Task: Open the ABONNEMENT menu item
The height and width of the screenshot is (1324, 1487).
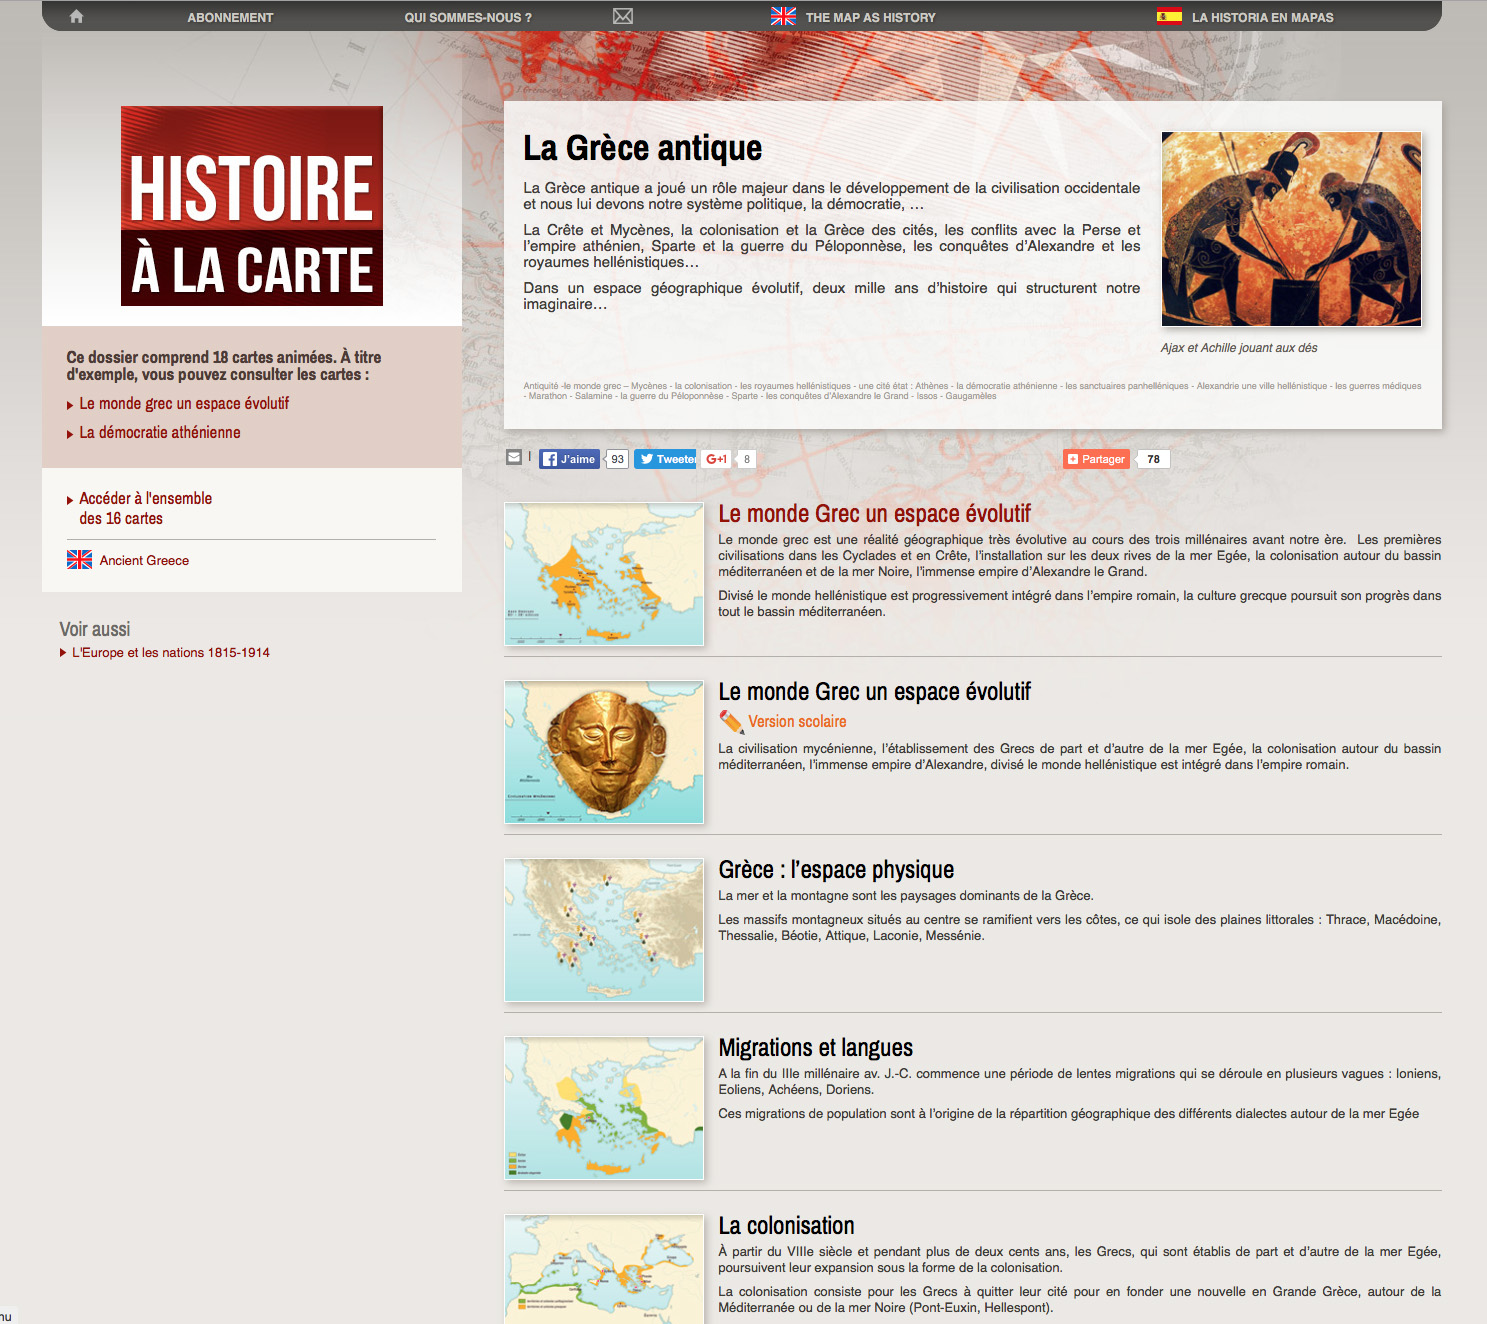Action: [x=230, y=17]
